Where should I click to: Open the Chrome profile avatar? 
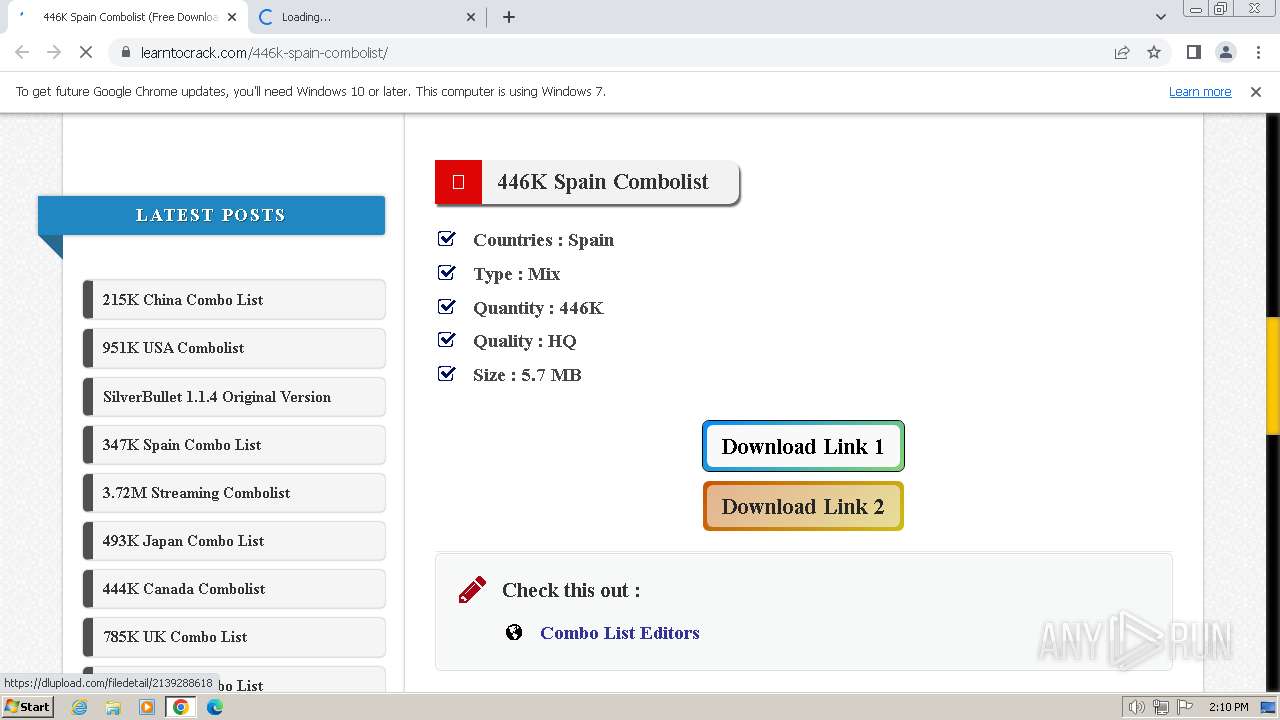pyautogui.click(x=1225, y=52)
